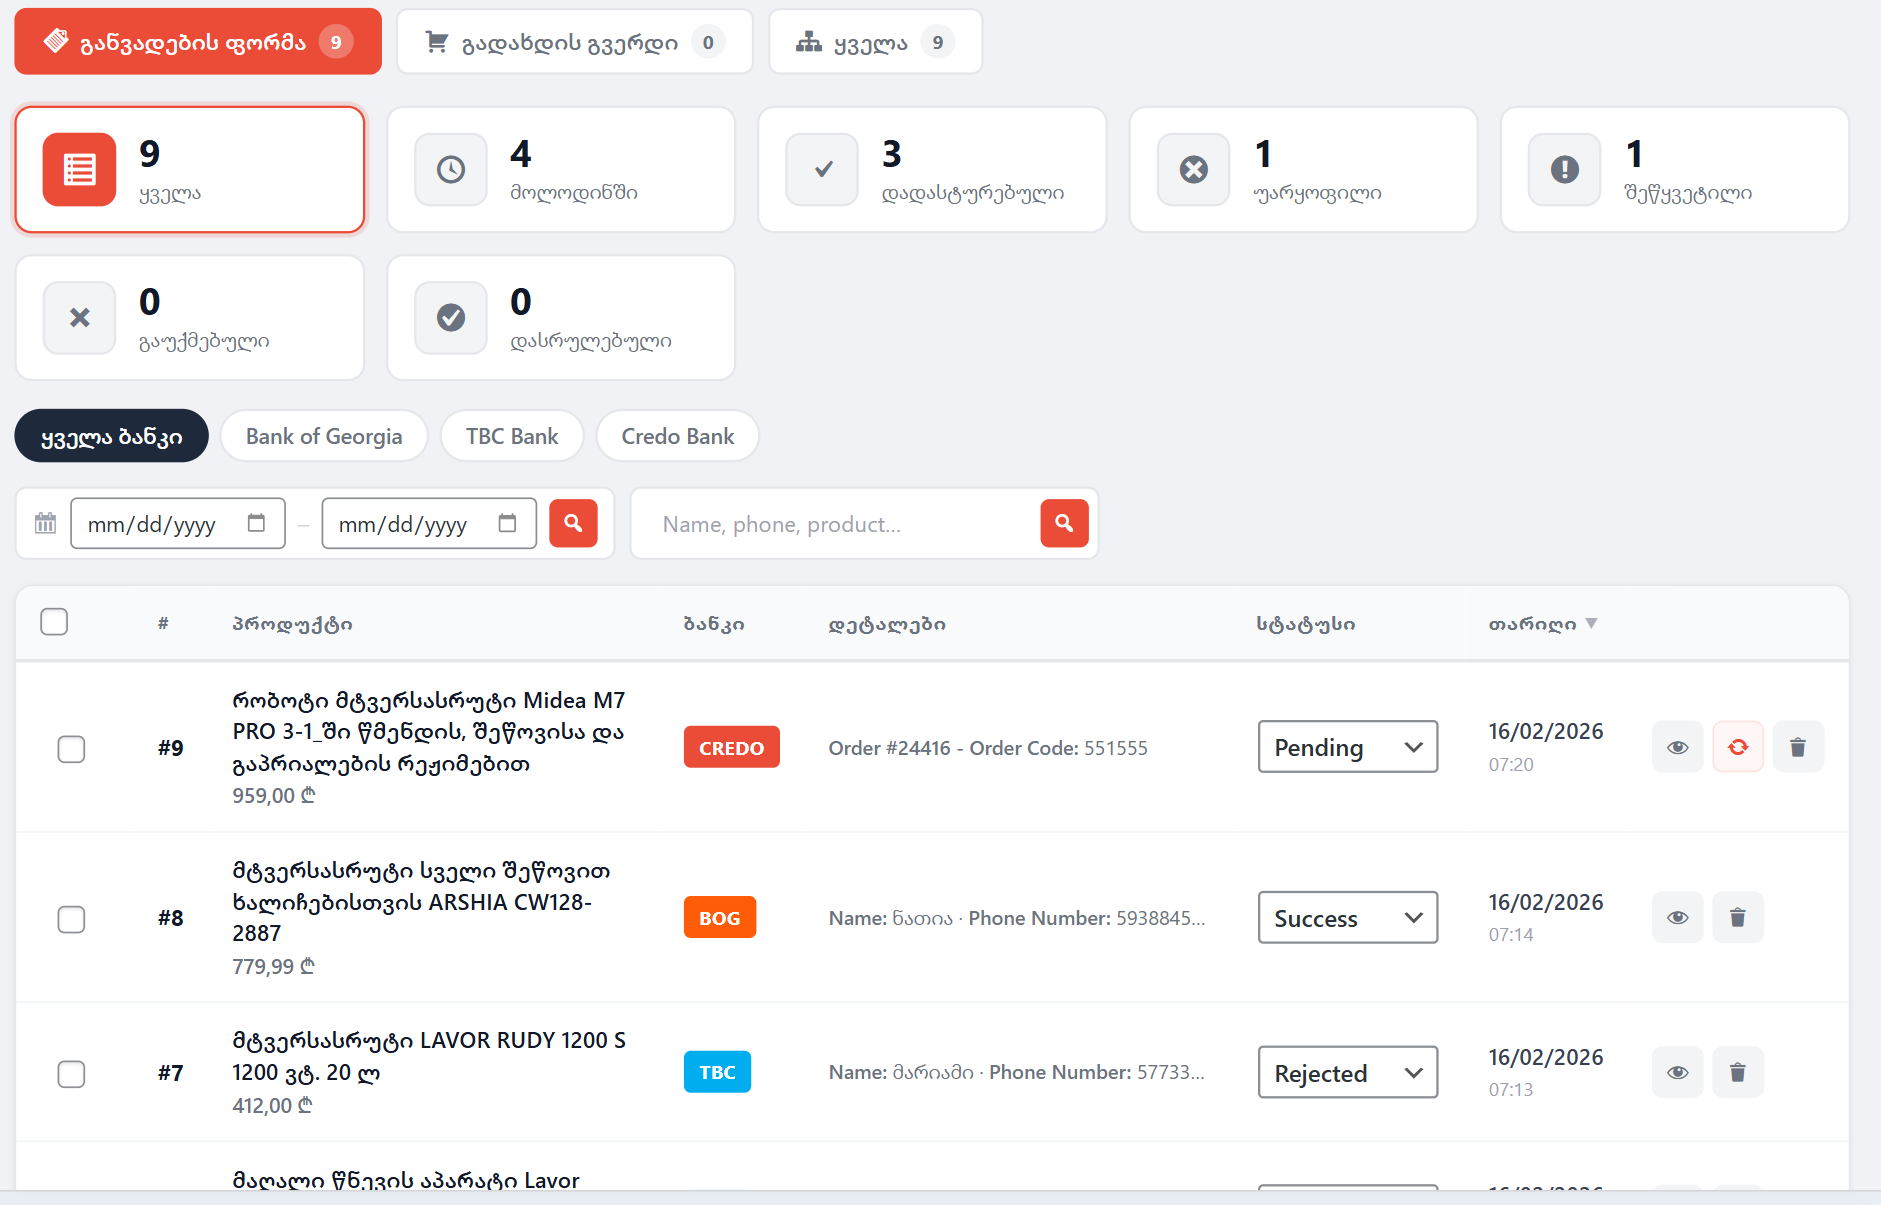Click the მოლოდინში status card
Viewport: 1881px width, 1205px height.
pyautogui.click(x=561, y=170)
